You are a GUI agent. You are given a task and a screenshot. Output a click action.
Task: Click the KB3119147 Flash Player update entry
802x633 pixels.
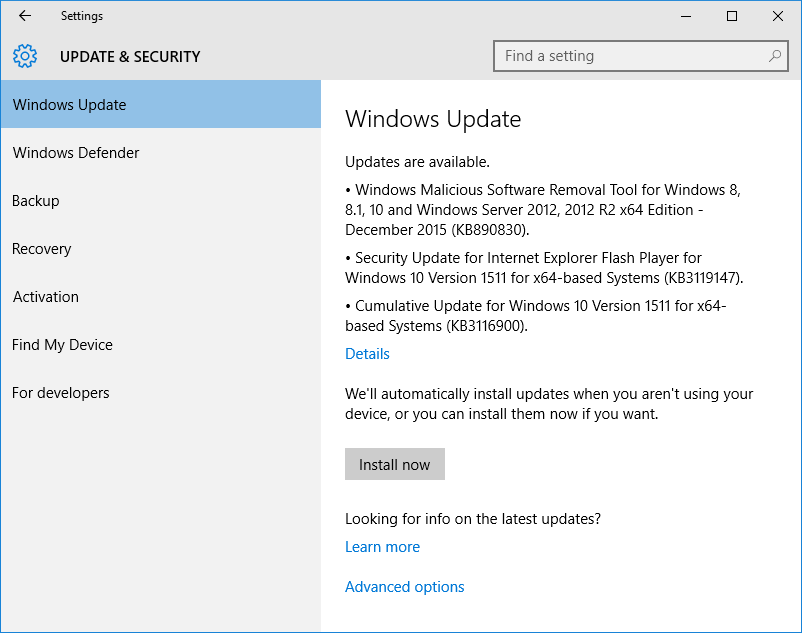tap(544, 268)
